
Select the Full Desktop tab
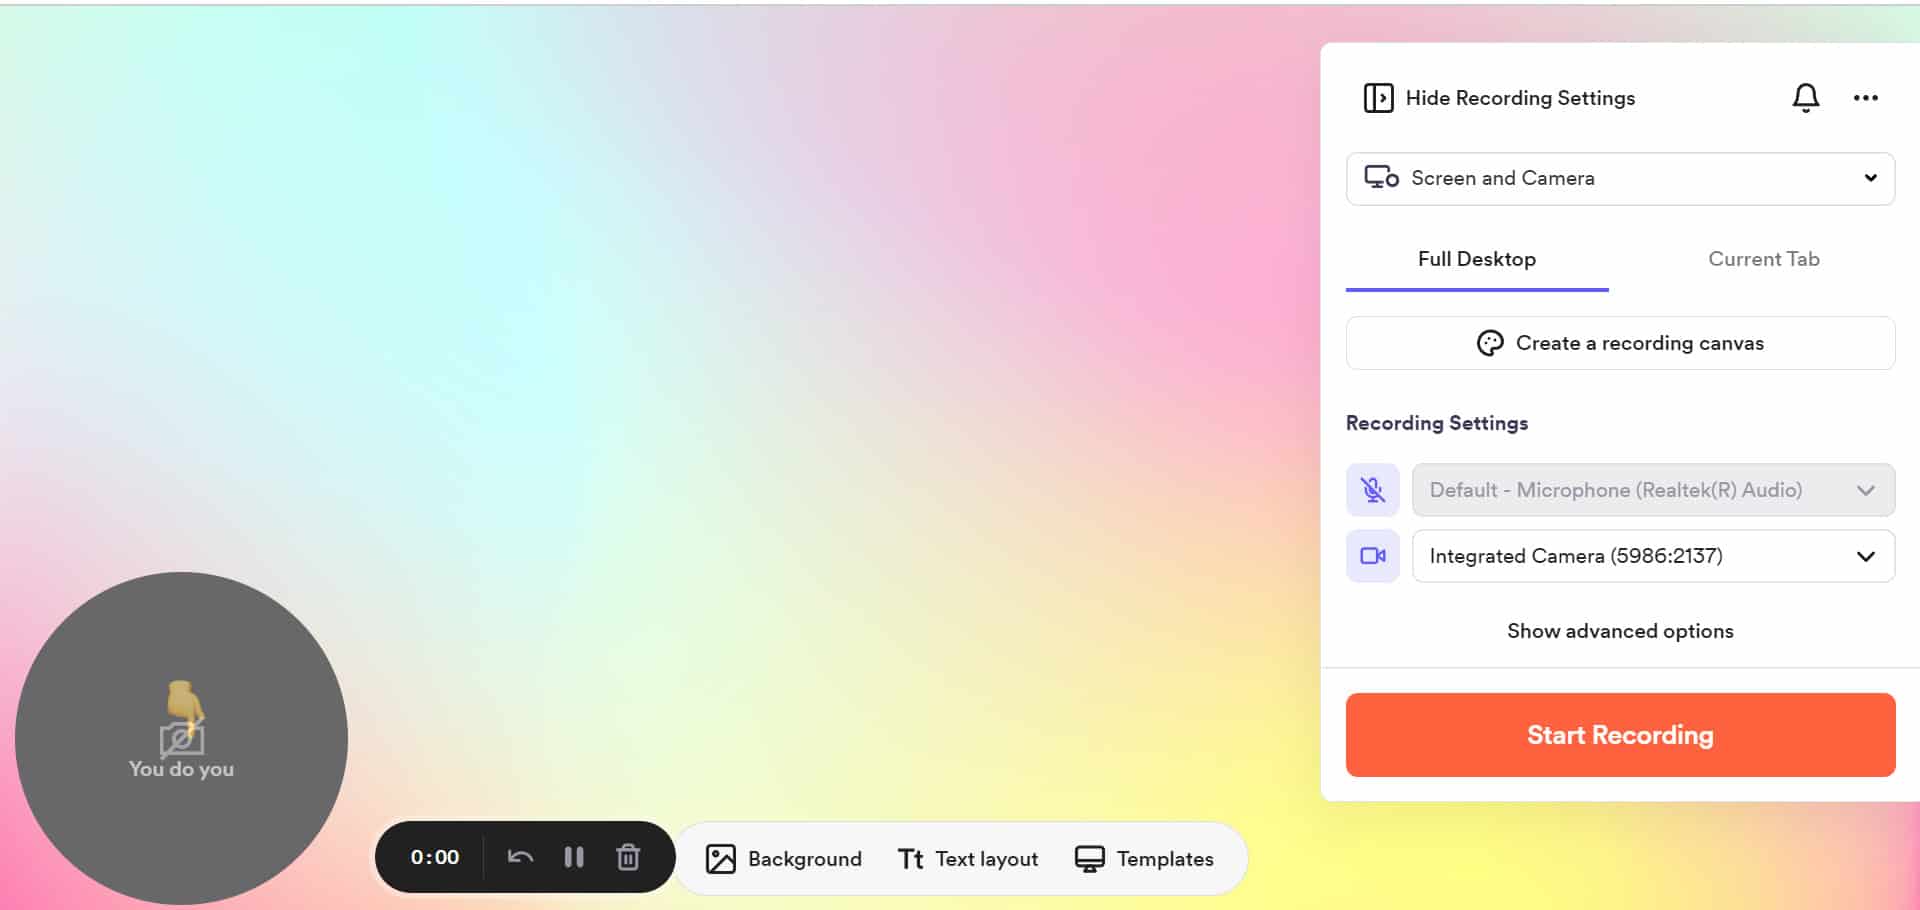click(1477, 259)
